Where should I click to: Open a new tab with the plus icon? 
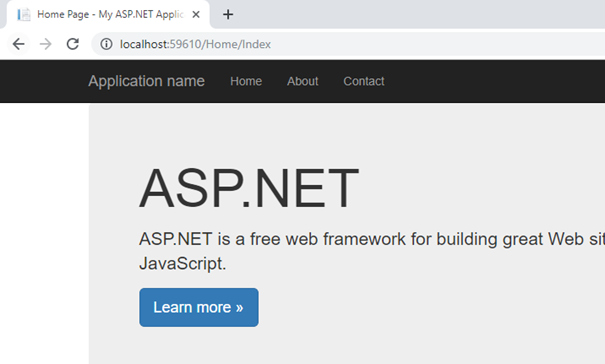tap(228, 15)
